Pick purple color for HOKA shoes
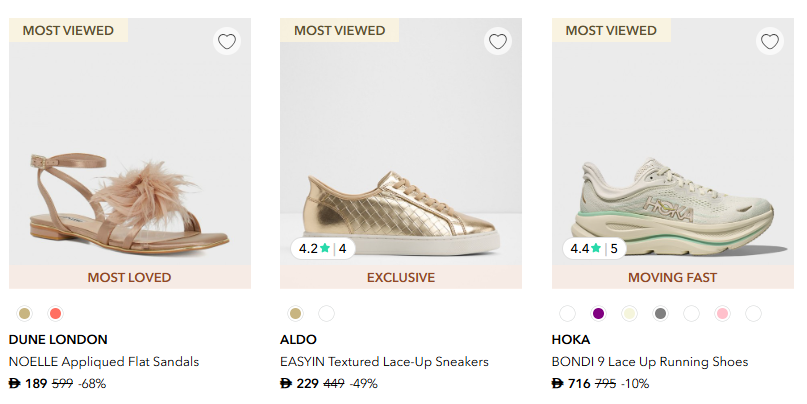 [x=598, y=313]
